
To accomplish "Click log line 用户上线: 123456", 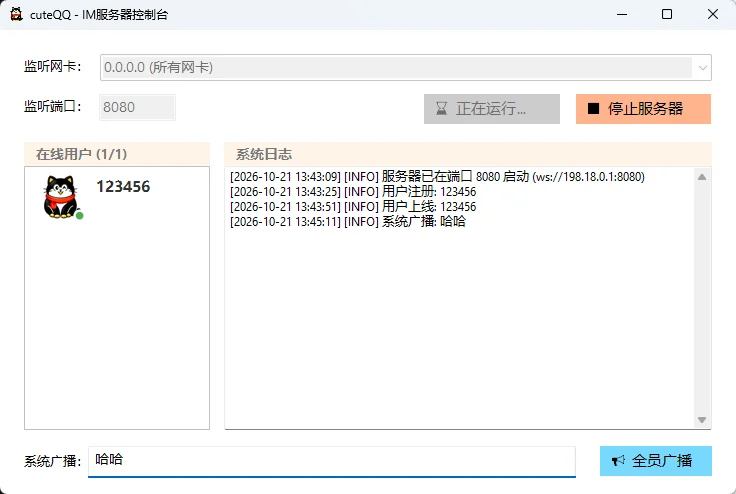I will click(353, 207).
